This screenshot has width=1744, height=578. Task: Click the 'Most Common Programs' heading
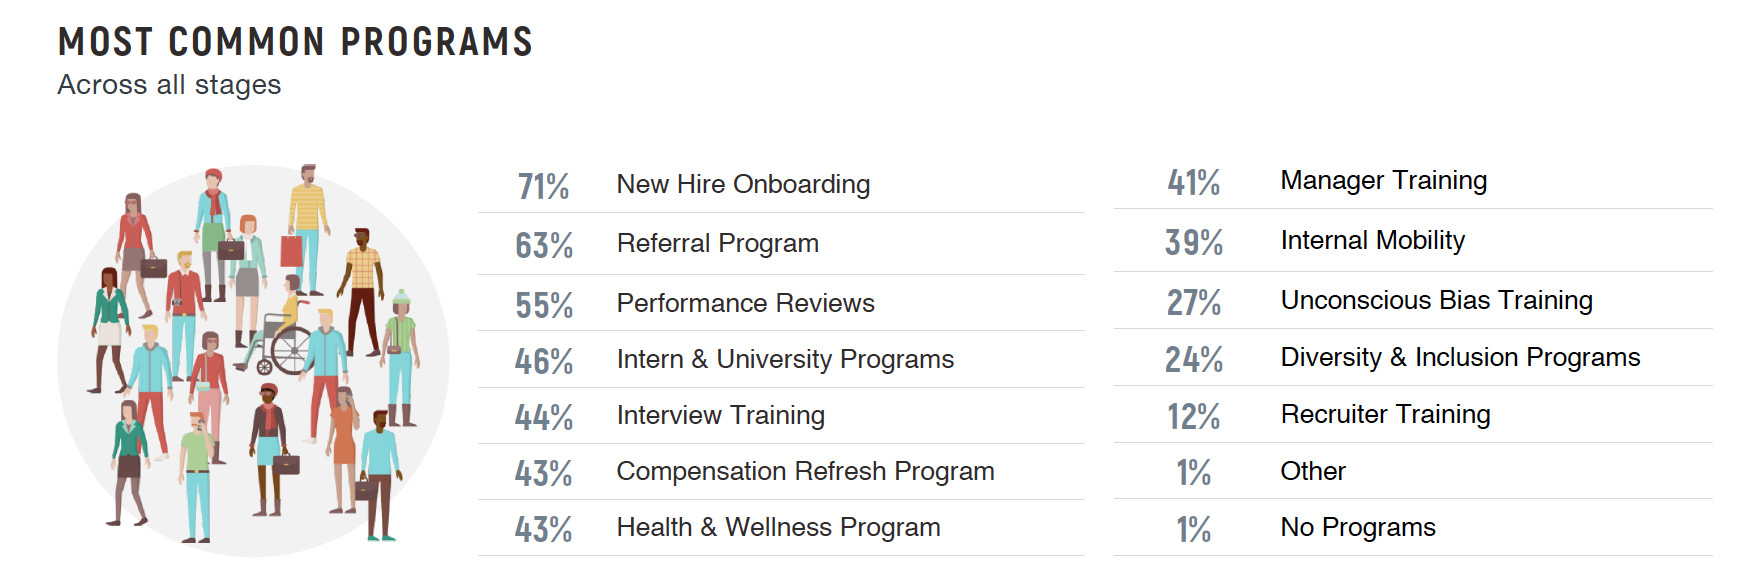pyautogui.click(x=296, y=42)
